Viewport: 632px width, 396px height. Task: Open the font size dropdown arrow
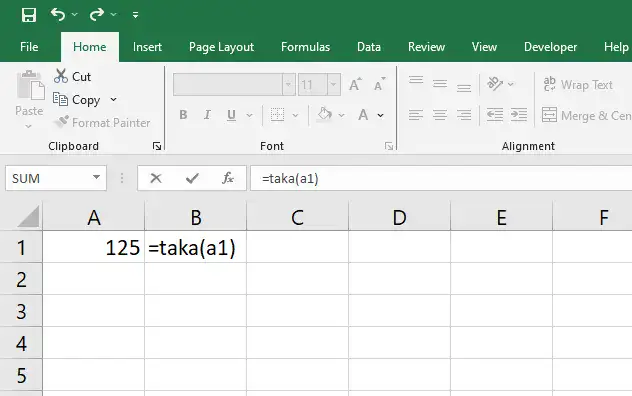tap(334, 85)
